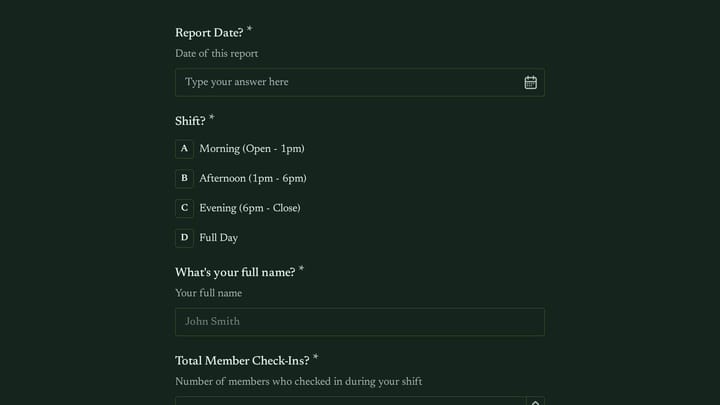720x405 pixels.
Task: Click the Your full name helper text
Action: pos(208,293)
